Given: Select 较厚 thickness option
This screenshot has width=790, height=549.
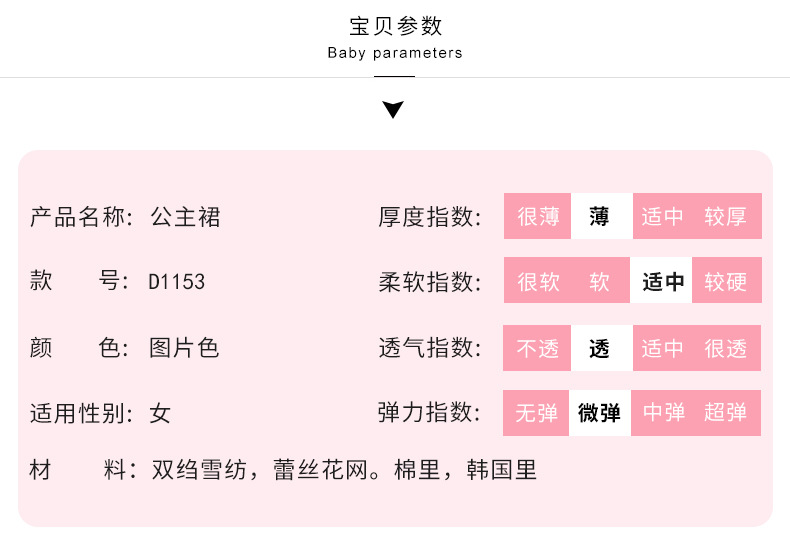Looking at the screenshot, I should pos(726,216).
